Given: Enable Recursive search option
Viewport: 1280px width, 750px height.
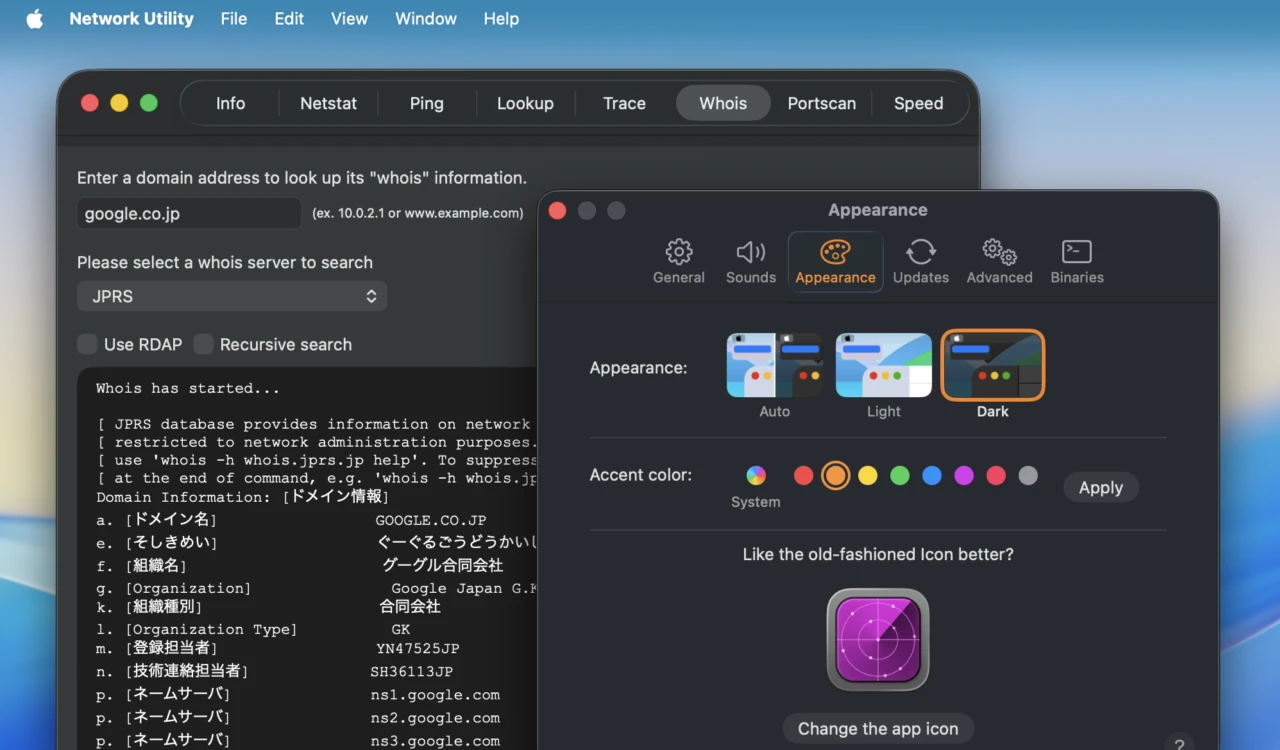Looking at the screenshot, I should pyautogui.click(x=204, y=344).
